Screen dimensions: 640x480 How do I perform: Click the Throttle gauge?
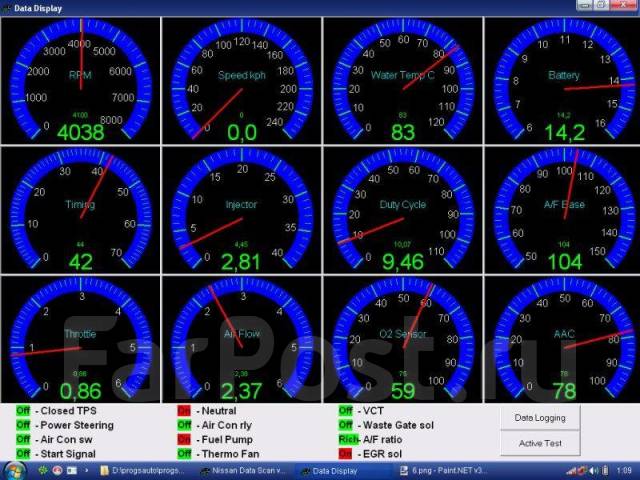(x=80, y=340)
